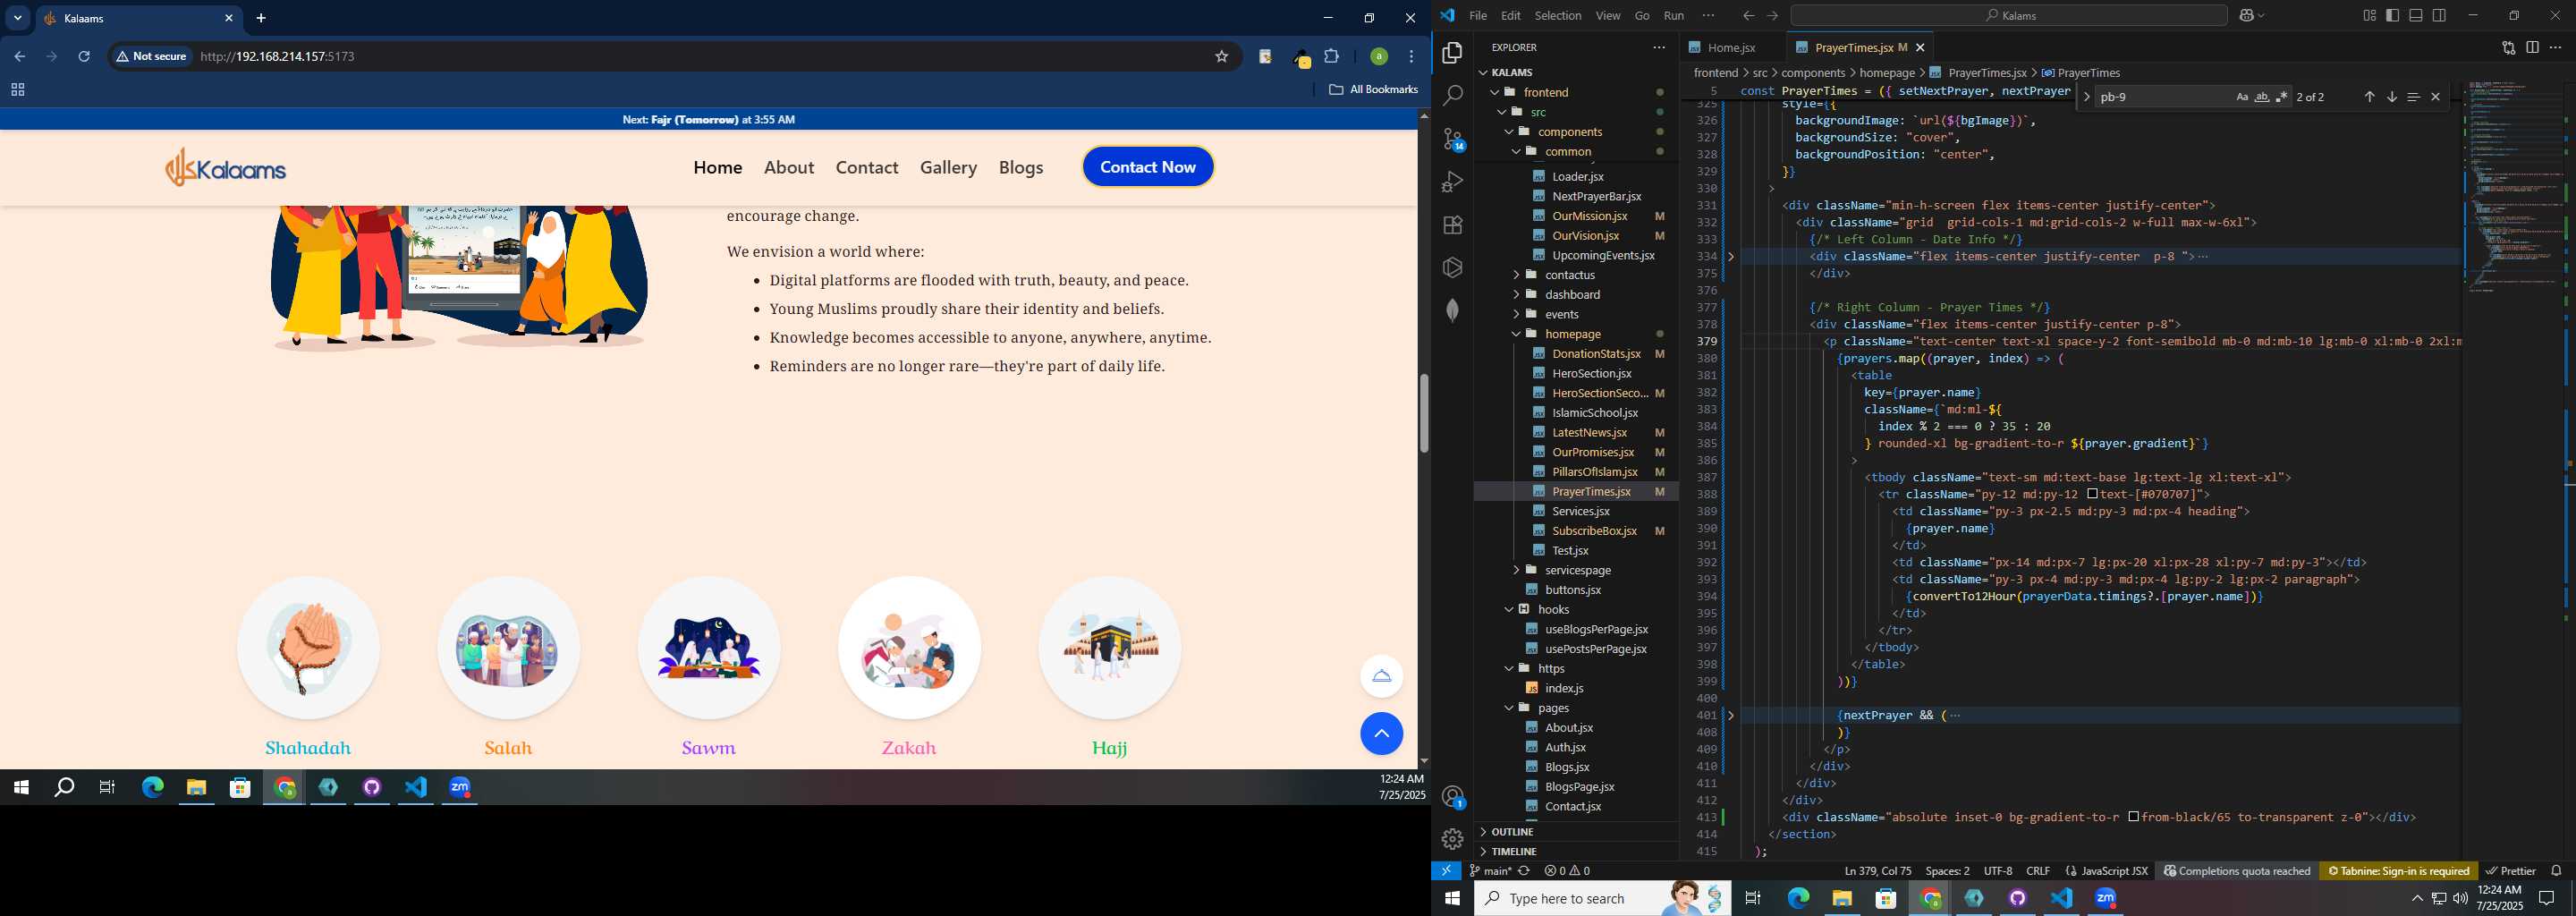
Task: Toggle the bottom Panel visibility
Action: [x=2416, y=15]
